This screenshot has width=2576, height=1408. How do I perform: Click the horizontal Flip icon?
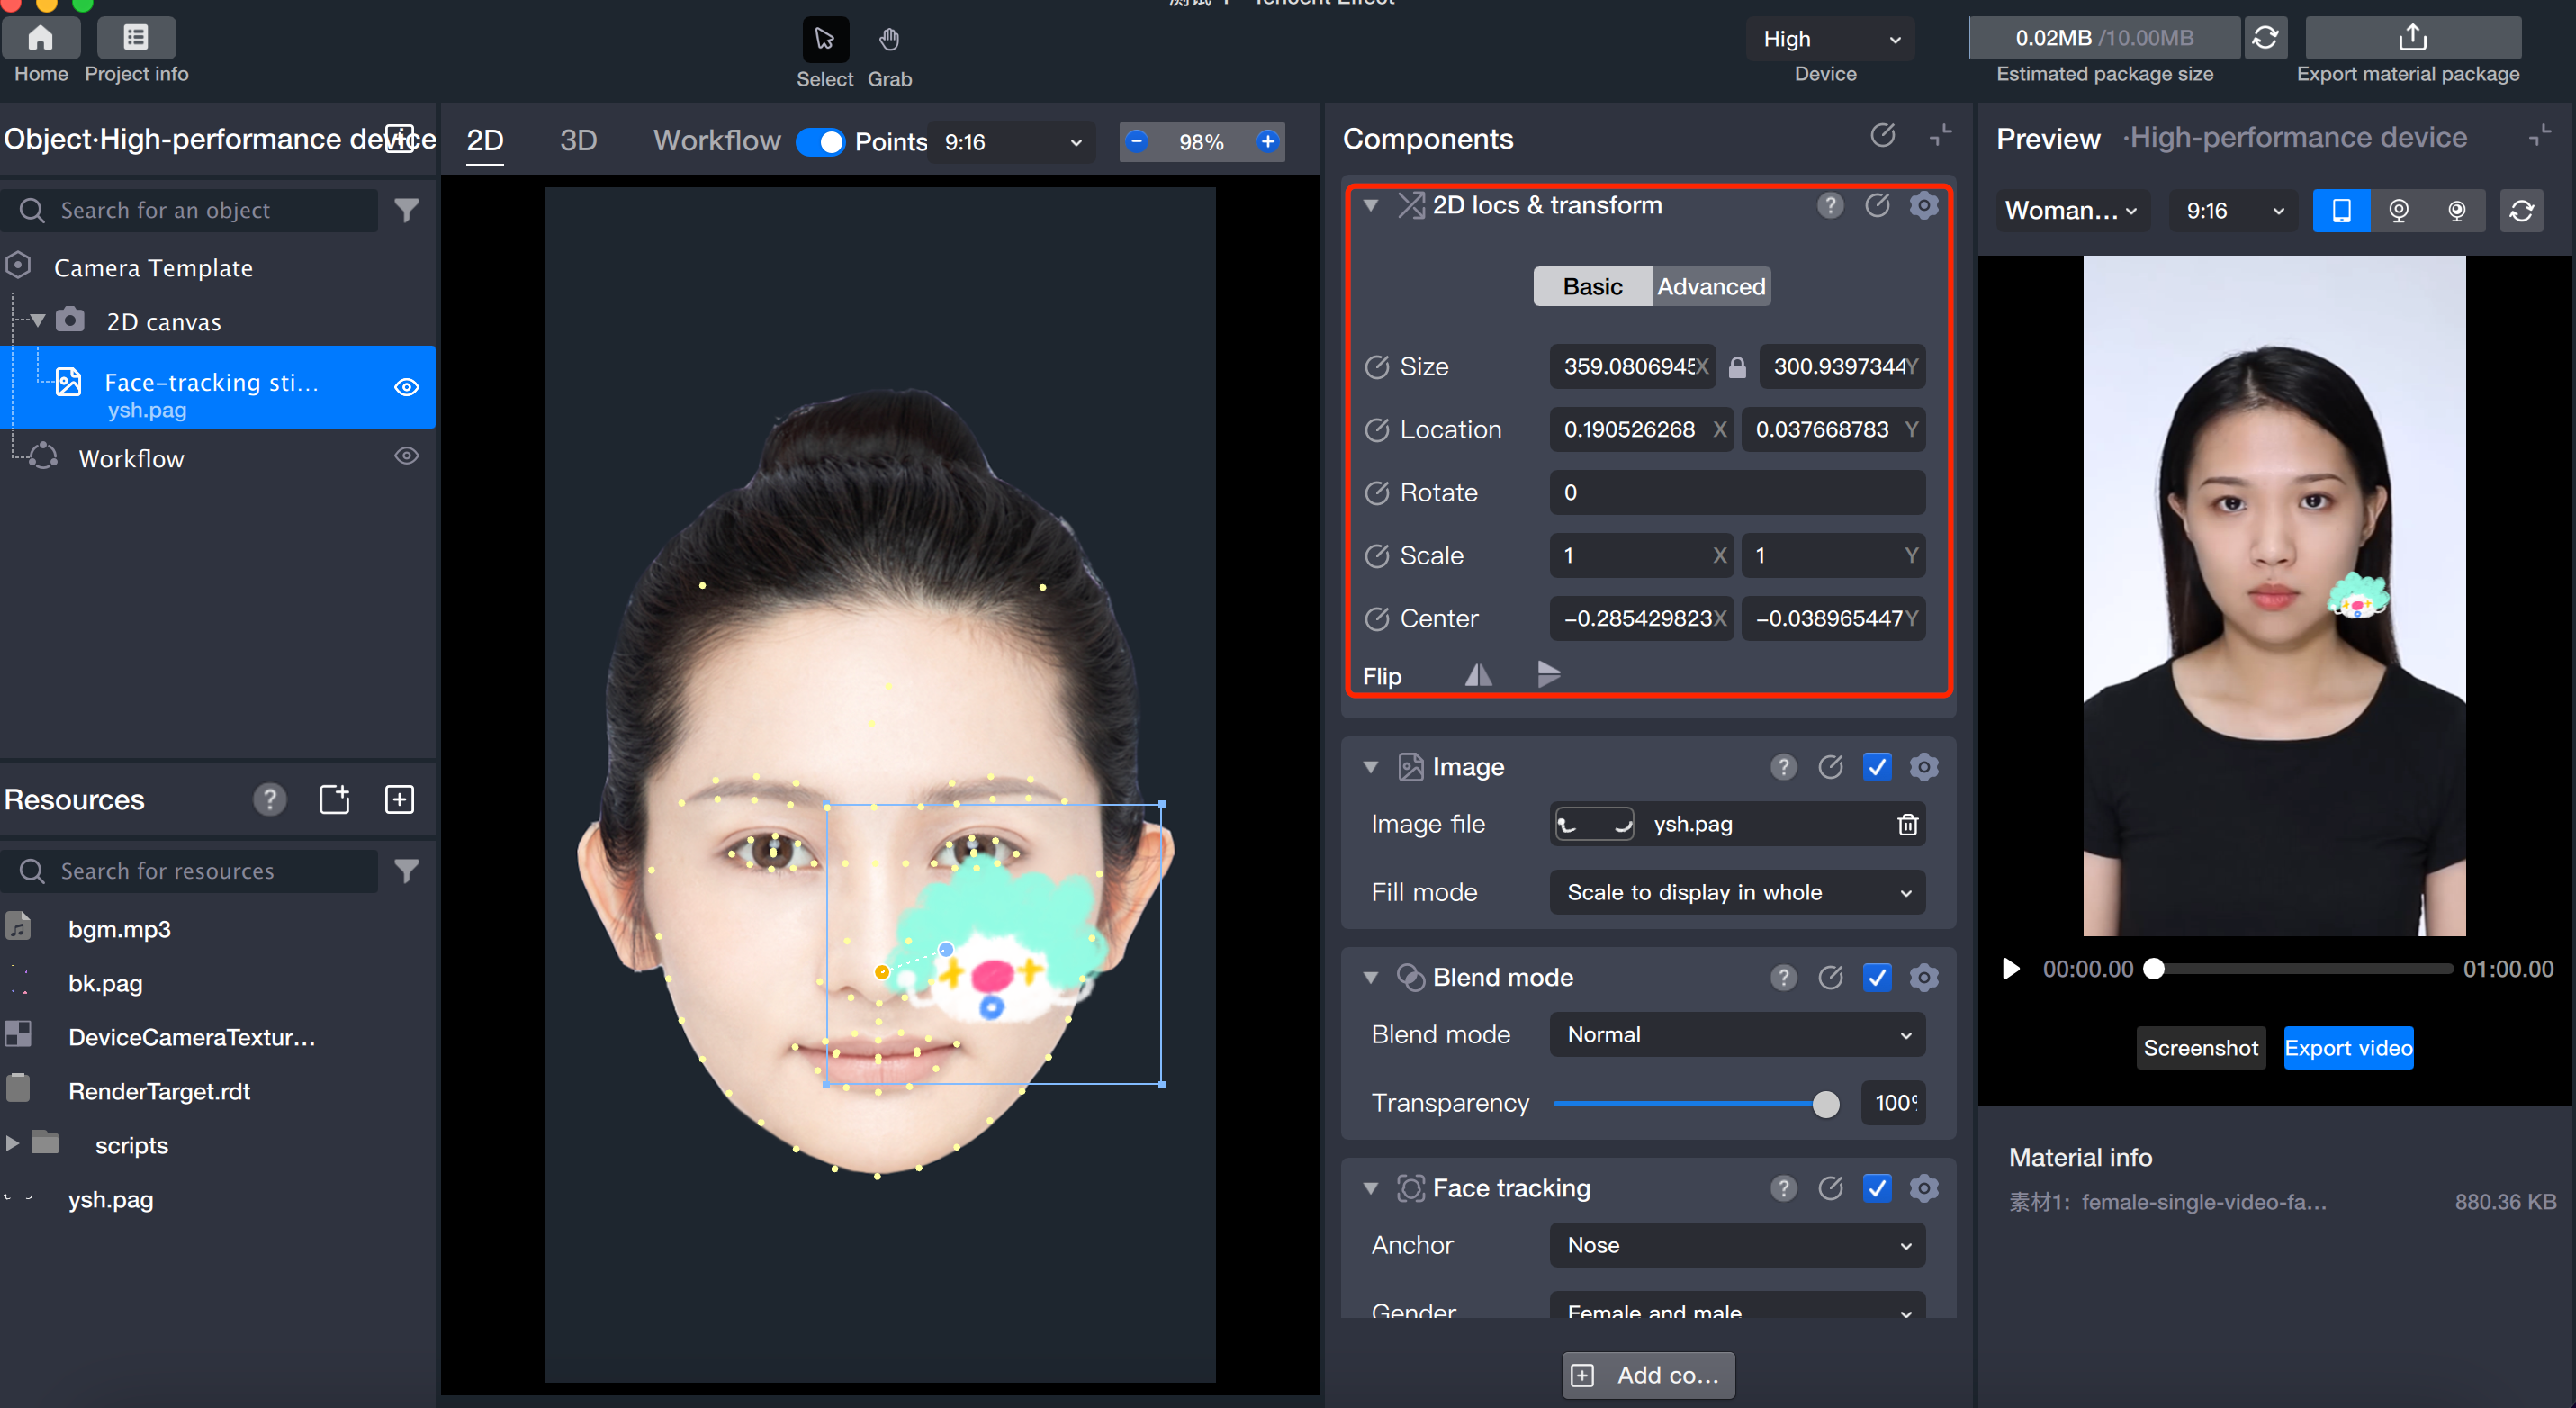click(1478, 675)
